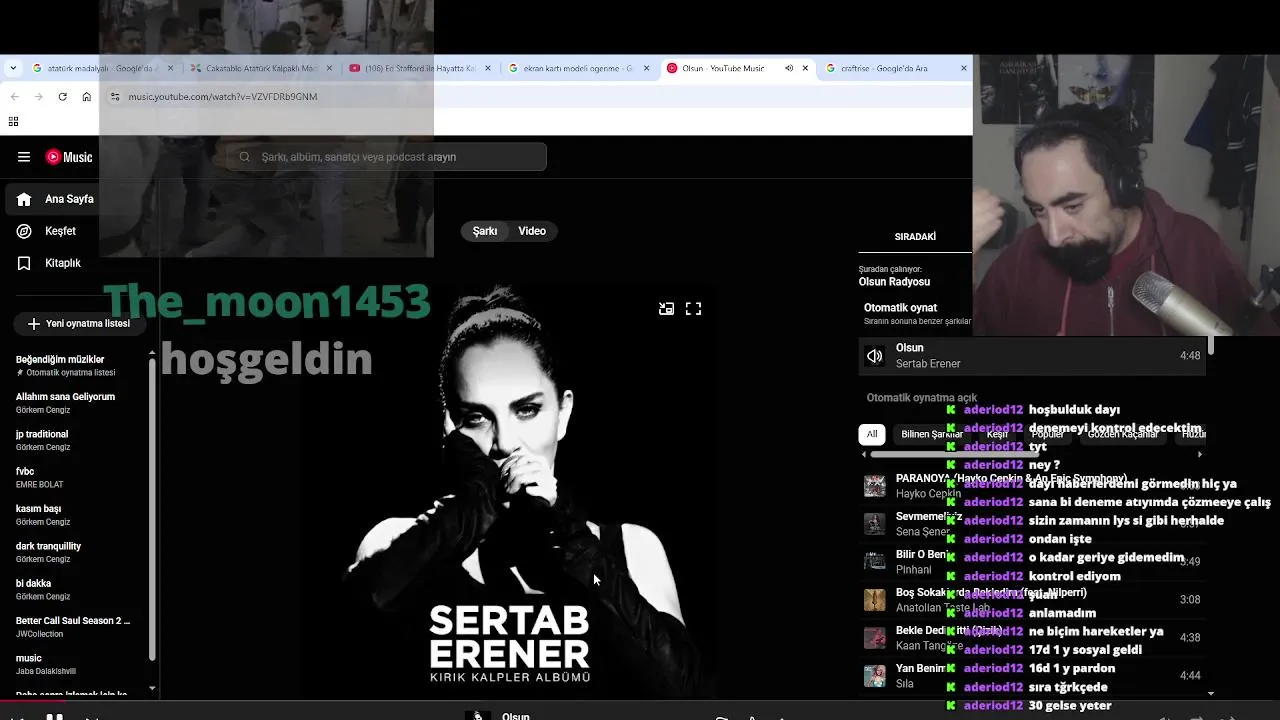Open bi dakka playlist

click(42, 589)
